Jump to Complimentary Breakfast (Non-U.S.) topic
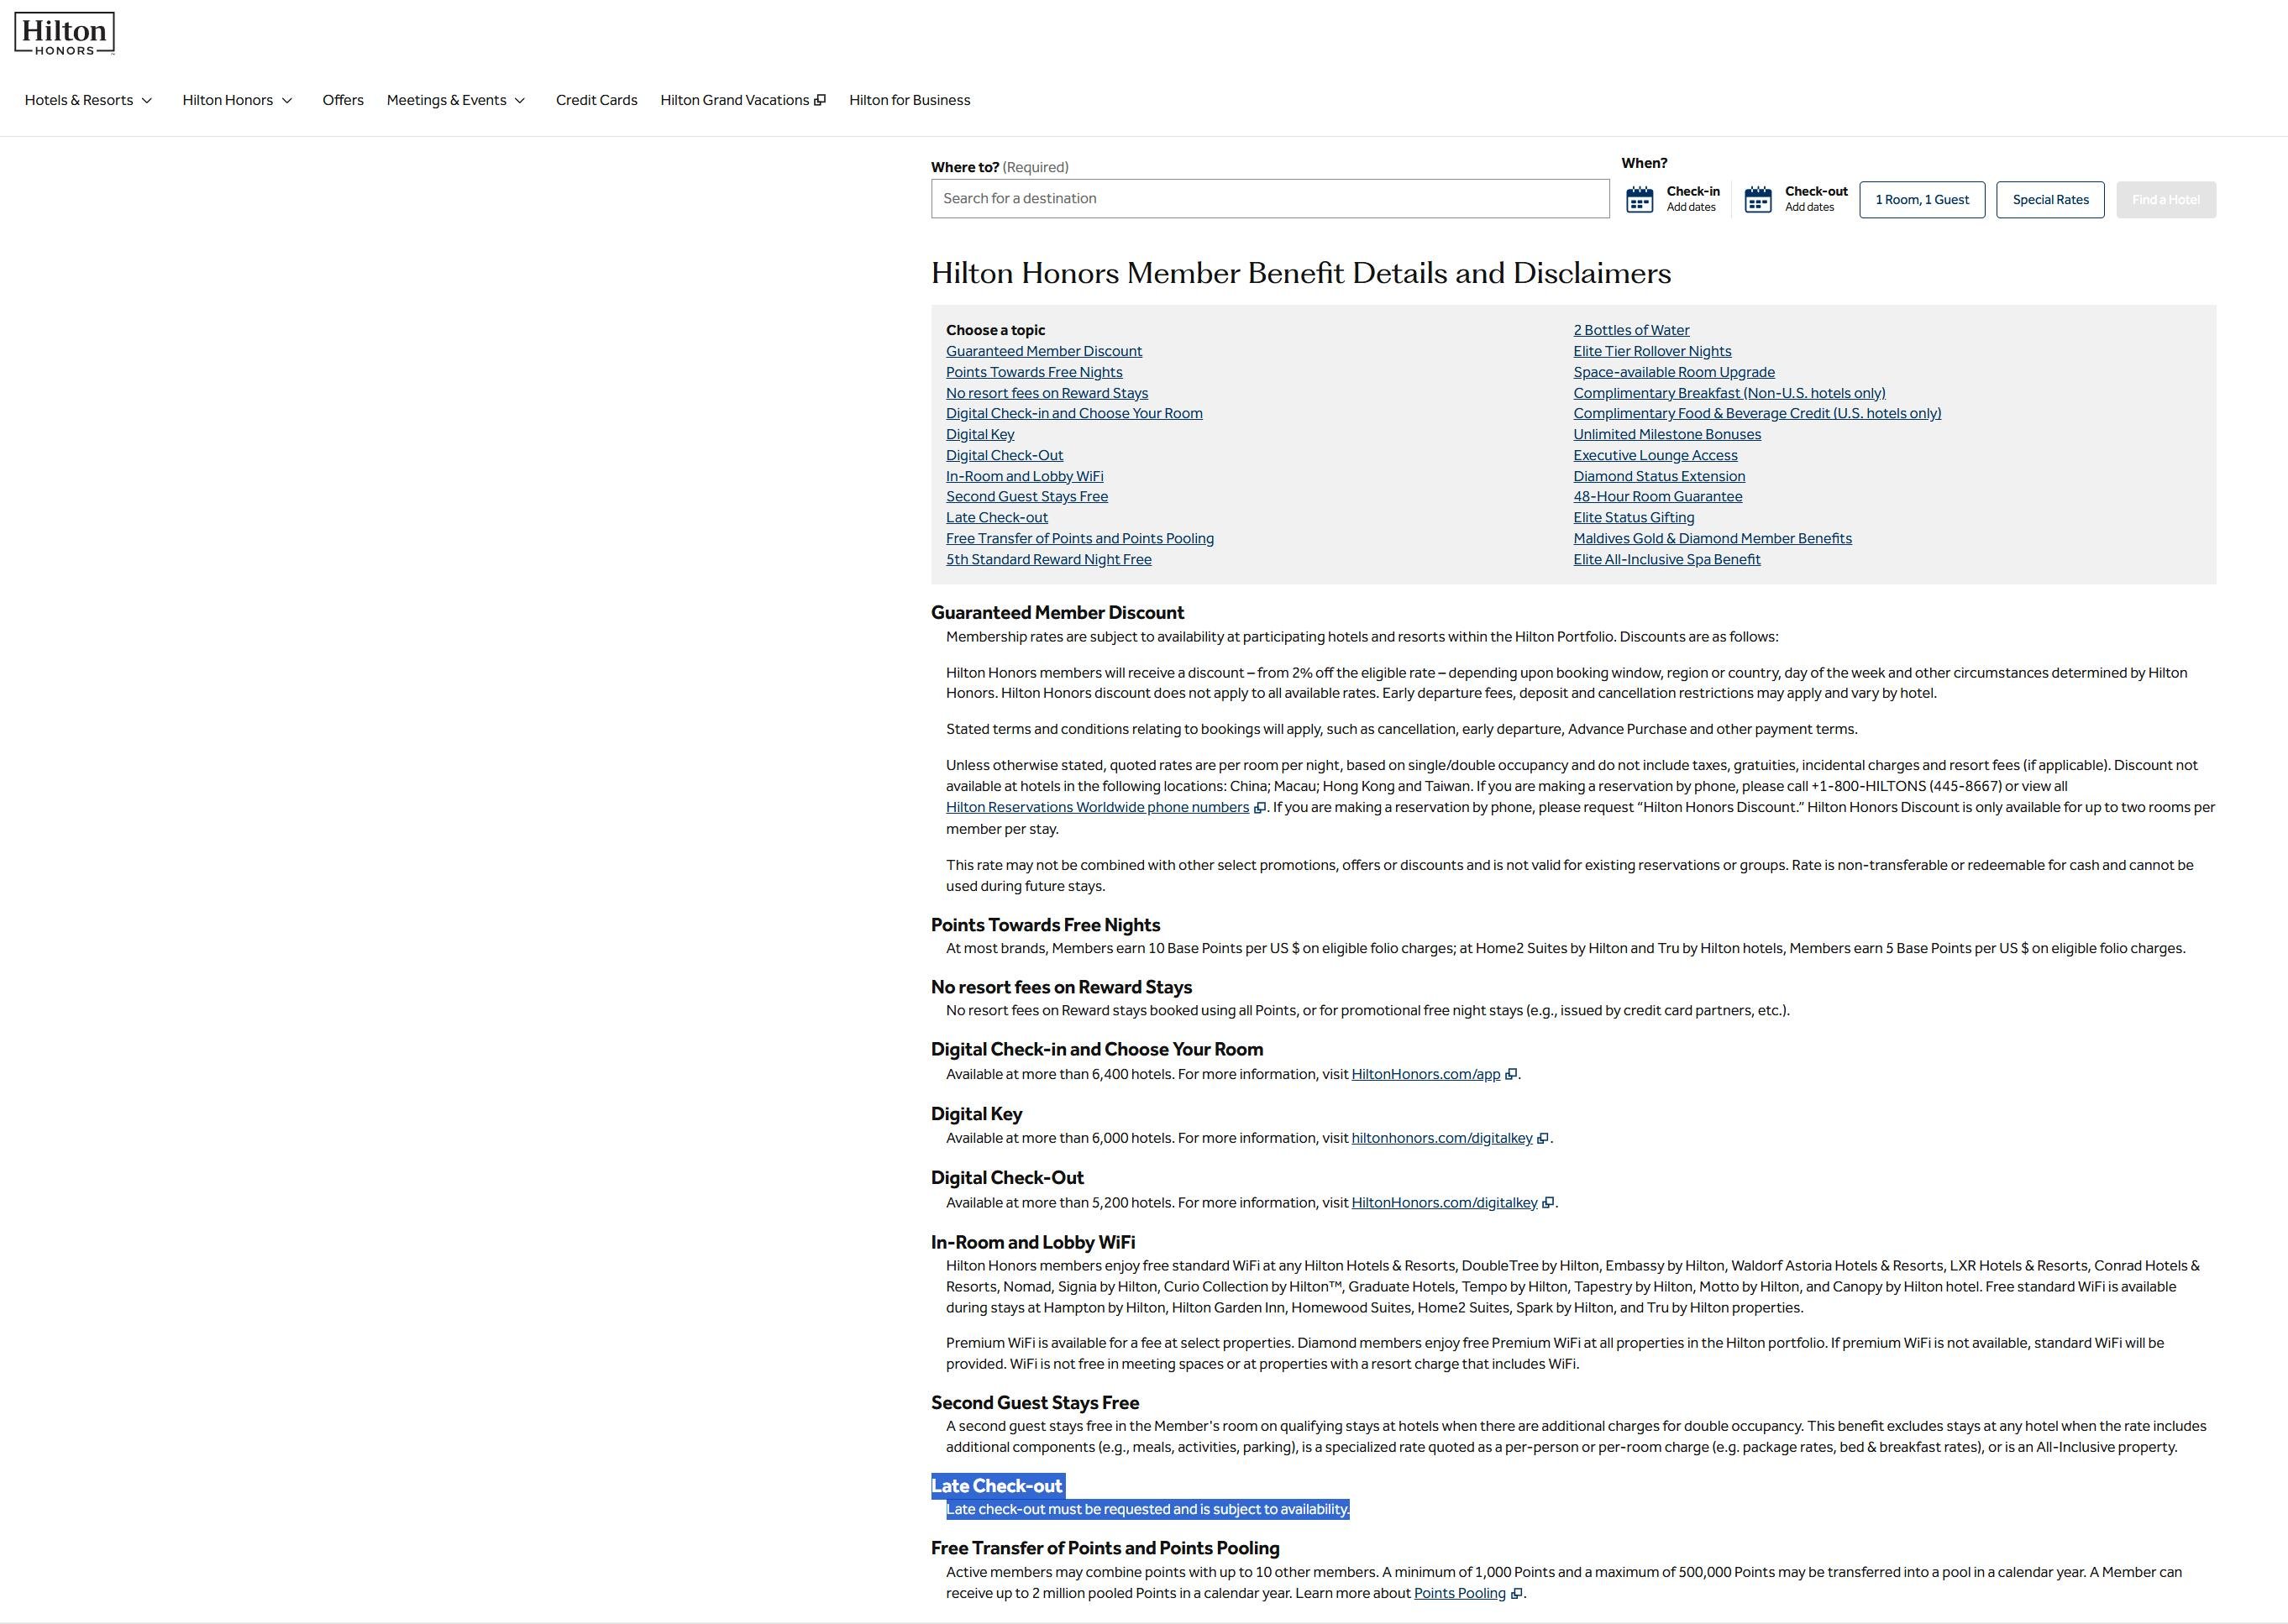2288x1624 pixels. (x=1729, y=393)
